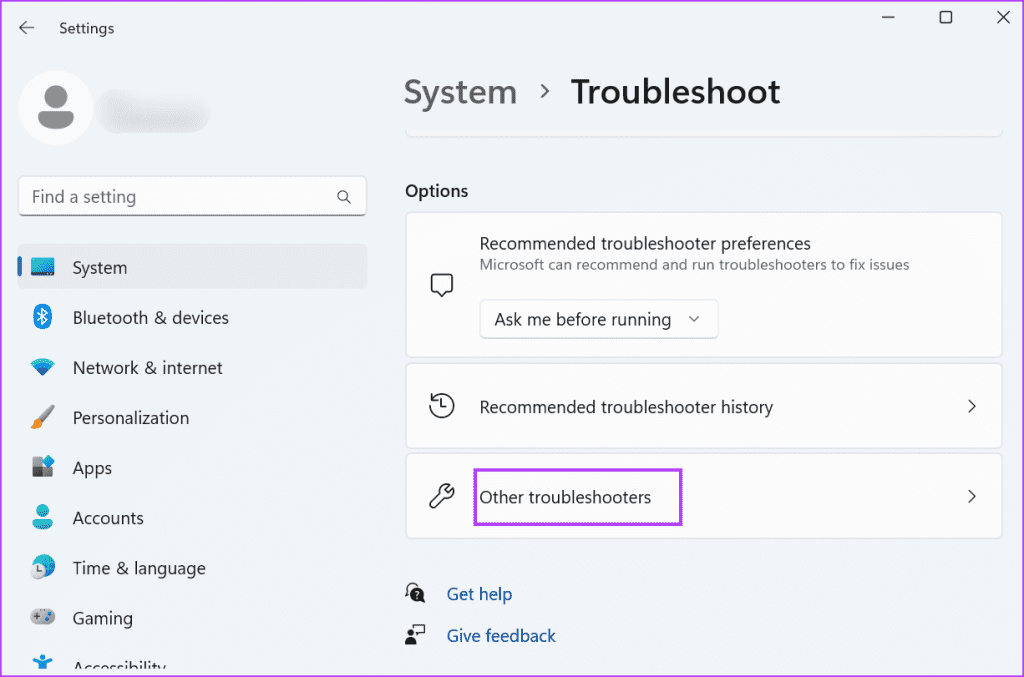The width and height of the screenshot is (1024, 677).
Task: Click the search magnifier icon
Action: tap(344, 197)
